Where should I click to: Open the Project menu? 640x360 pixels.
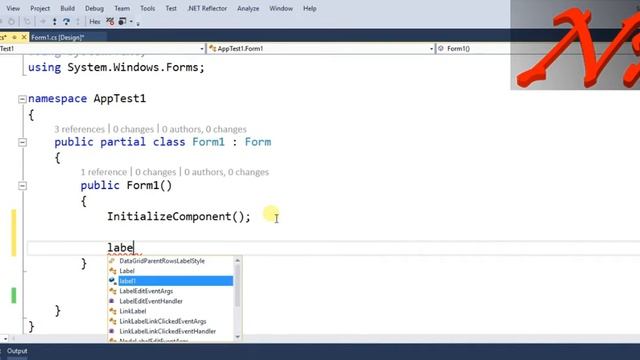point(40,8)
